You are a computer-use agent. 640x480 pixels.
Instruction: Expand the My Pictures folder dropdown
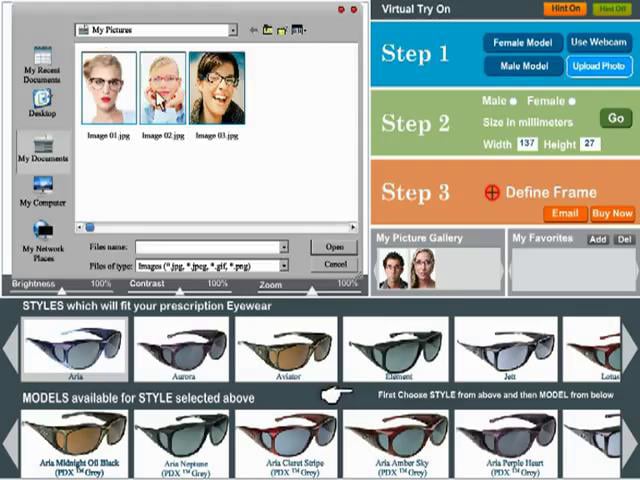(233, 30)
